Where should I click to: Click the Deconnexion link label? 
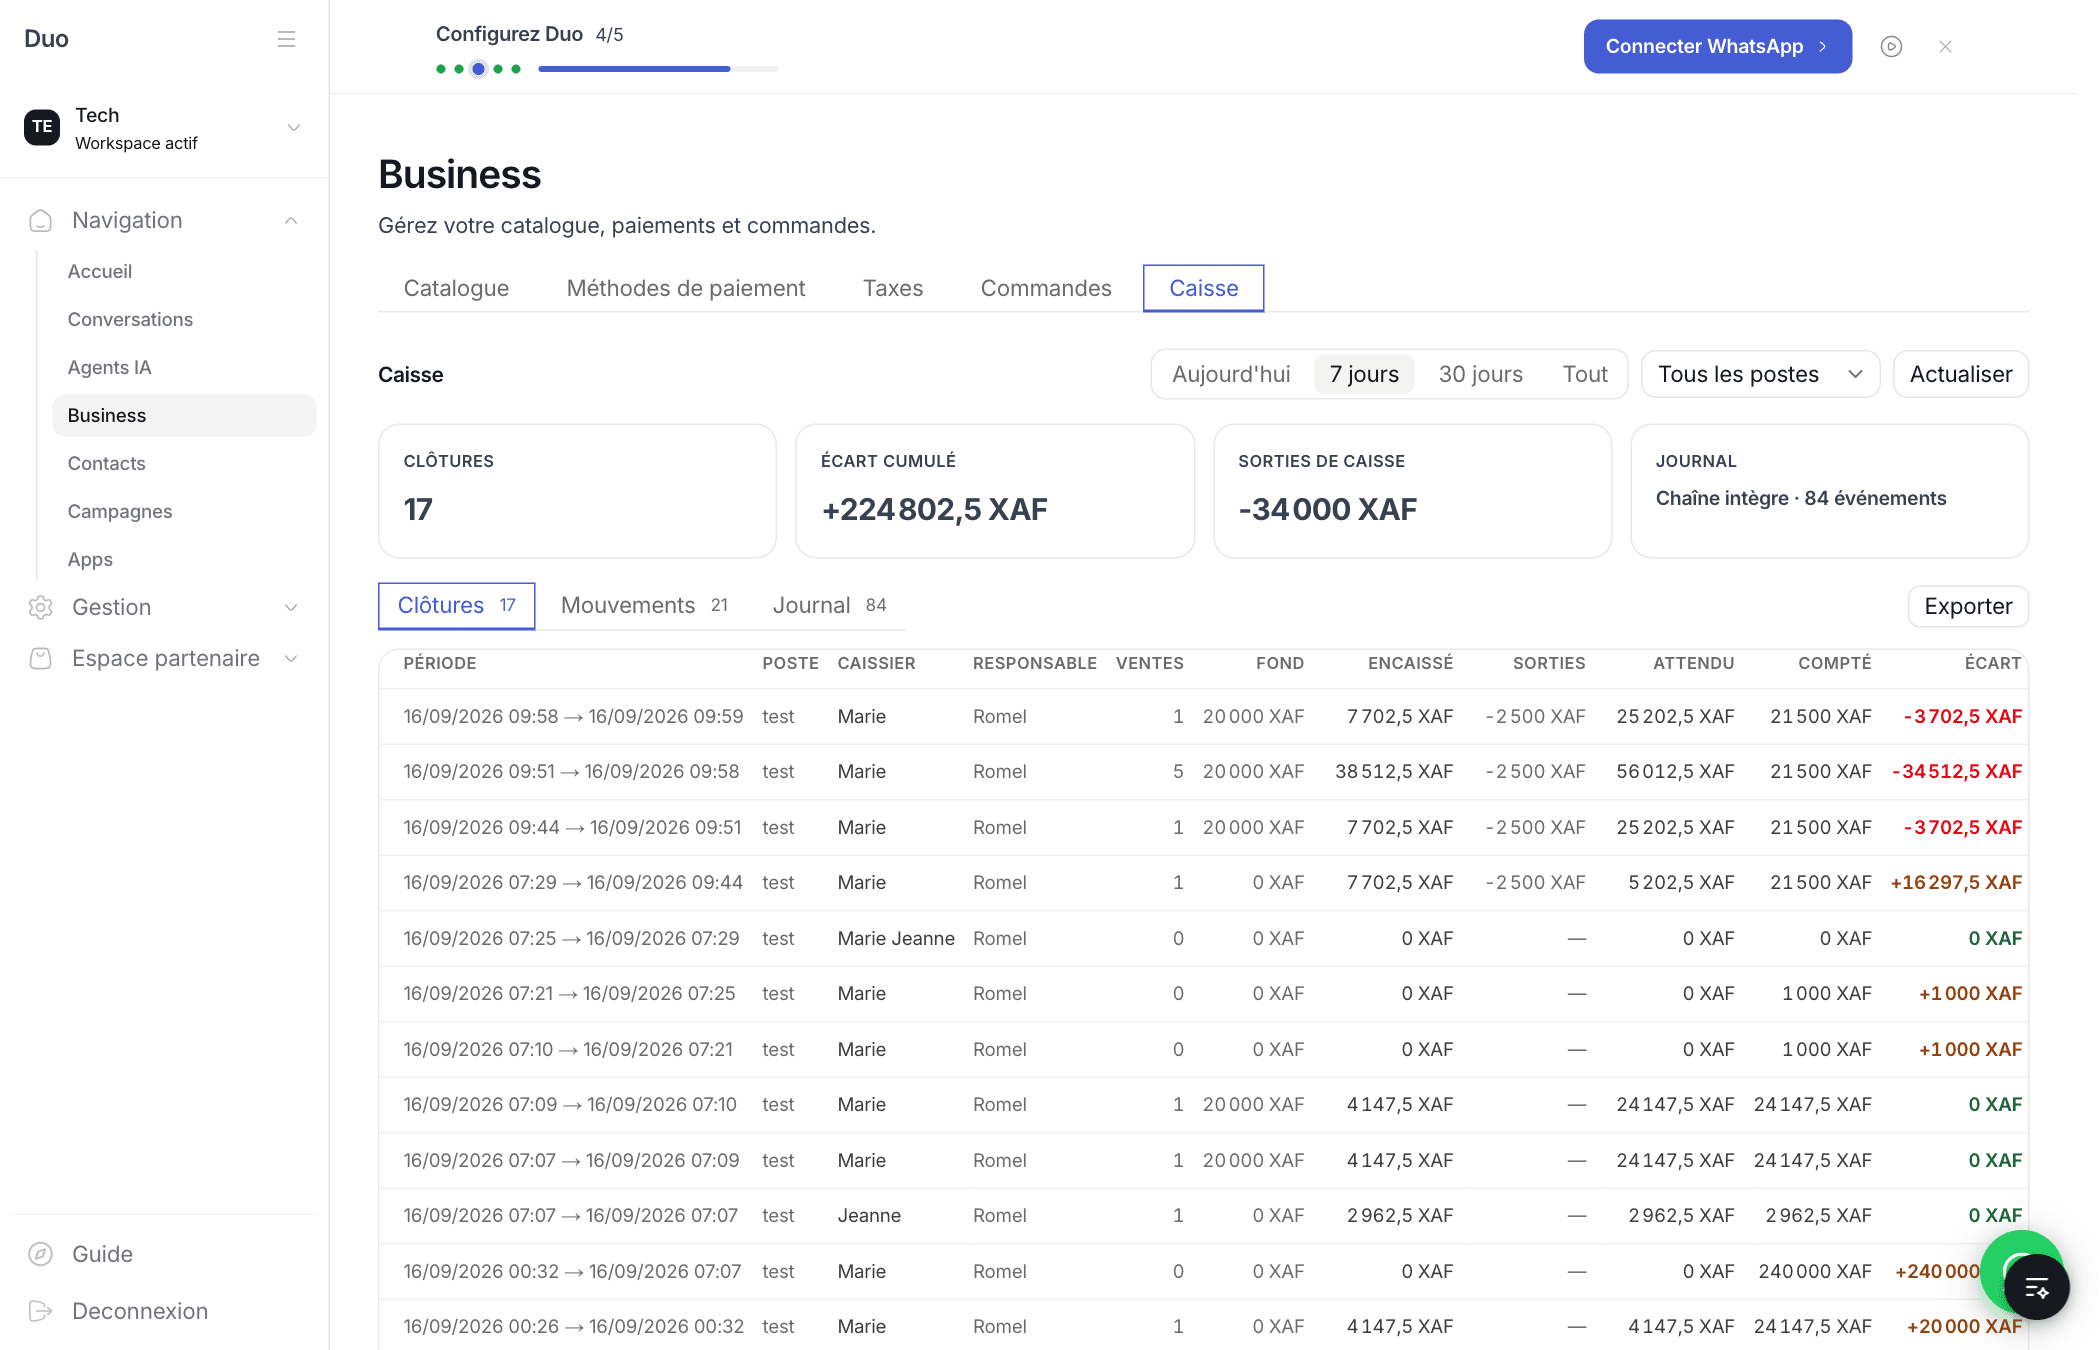pos(140,1311)
